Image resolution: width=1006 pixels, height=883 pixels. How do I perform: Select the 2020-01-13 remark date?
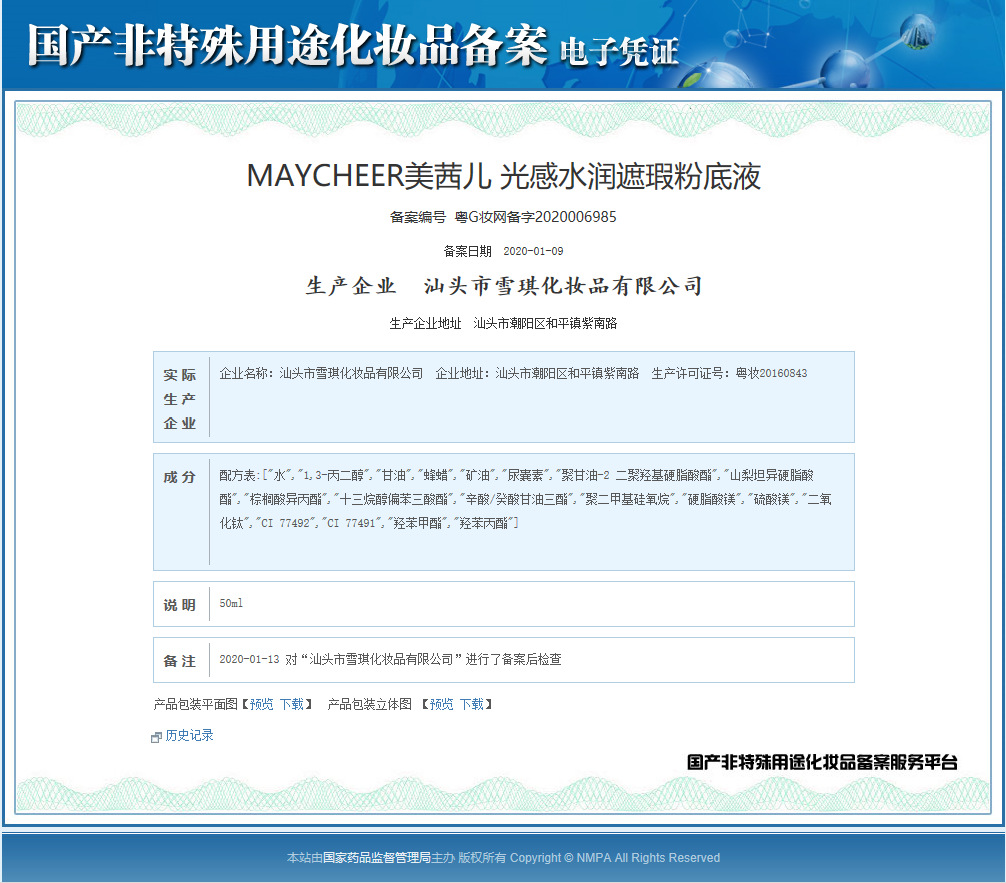tap(250, 659)
